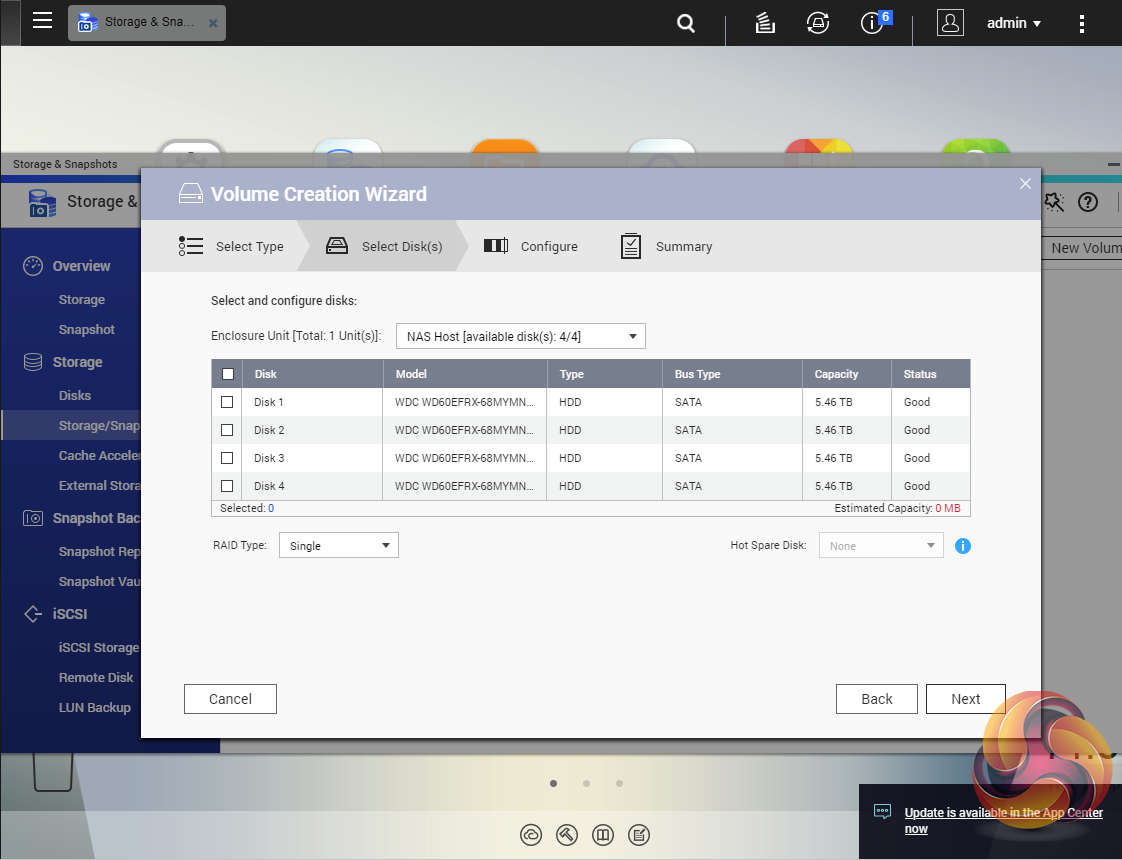The width and height of the screenshot is (1122, 860).
Task: Open the admin user dropdown menu
Action: click(1014, 23)
